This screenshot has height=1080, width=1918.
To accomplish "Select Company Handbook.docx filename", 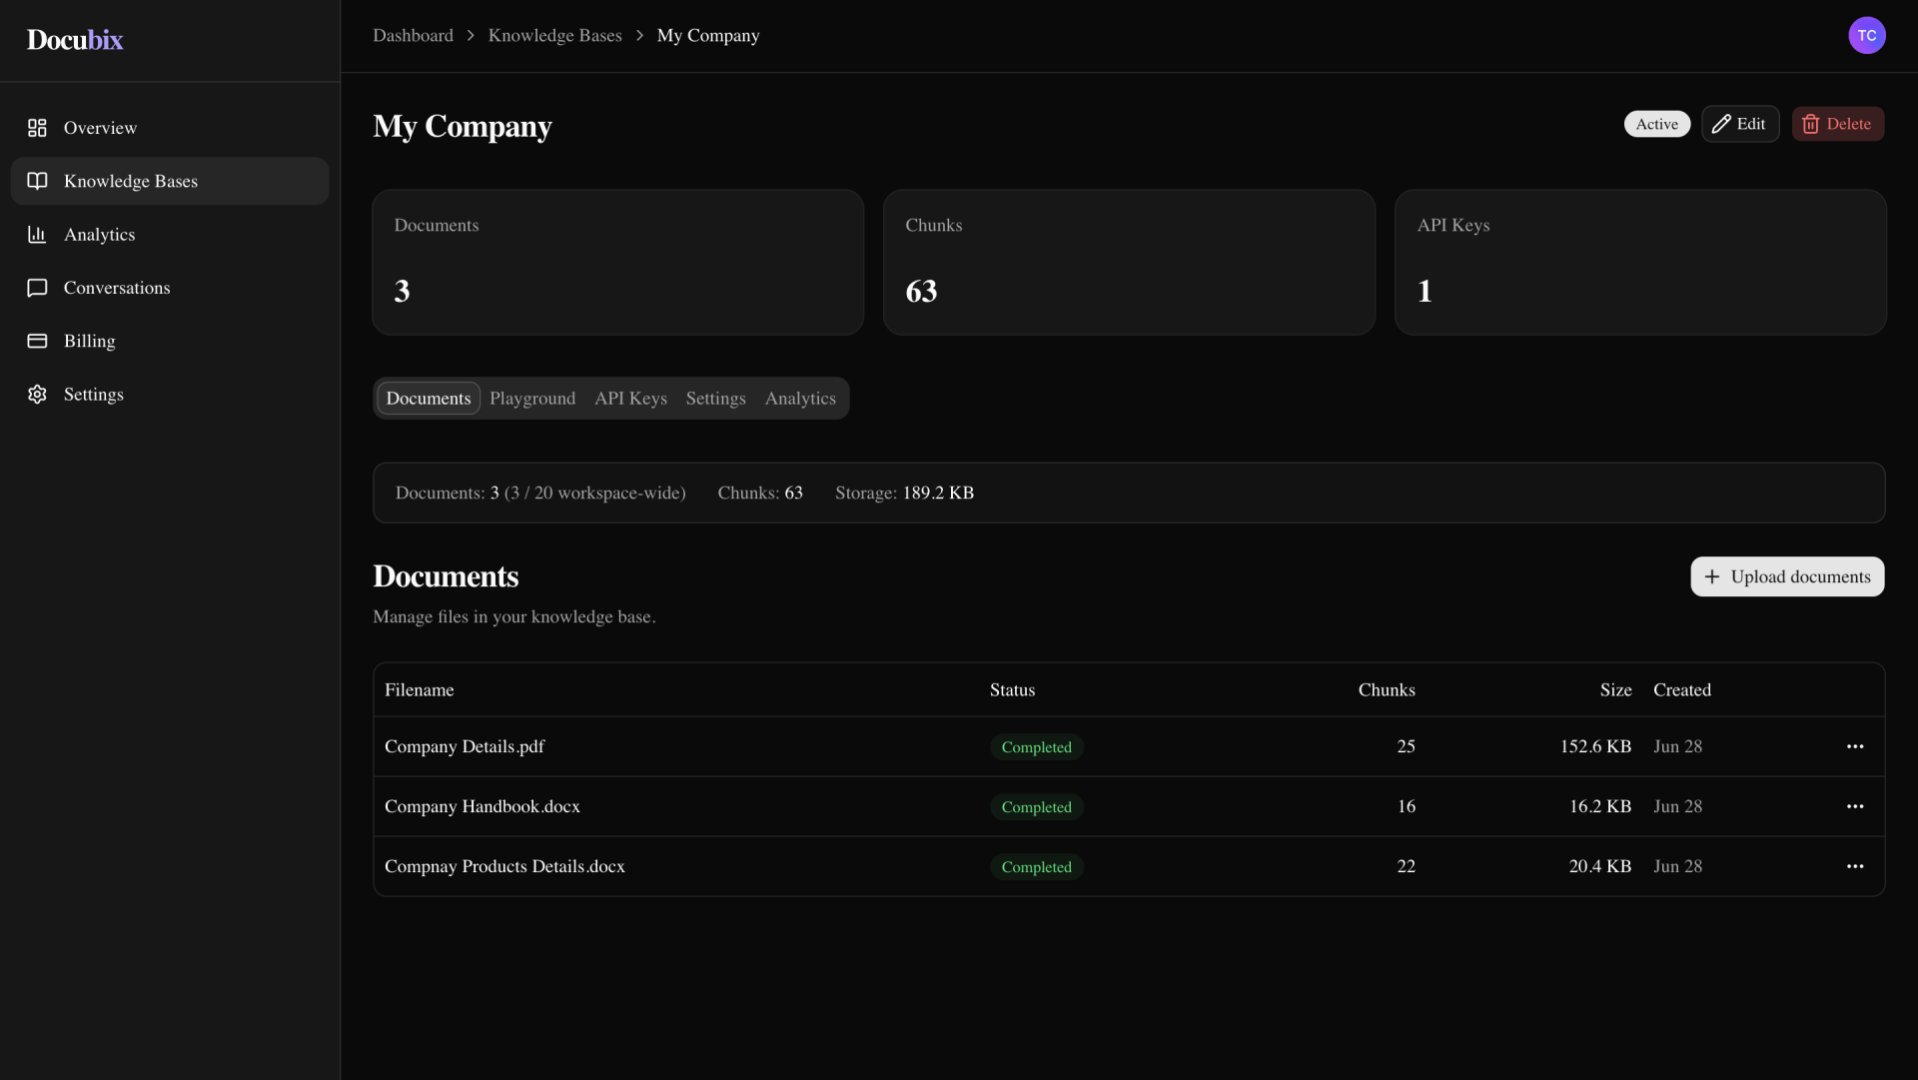I will click(482, 807).
